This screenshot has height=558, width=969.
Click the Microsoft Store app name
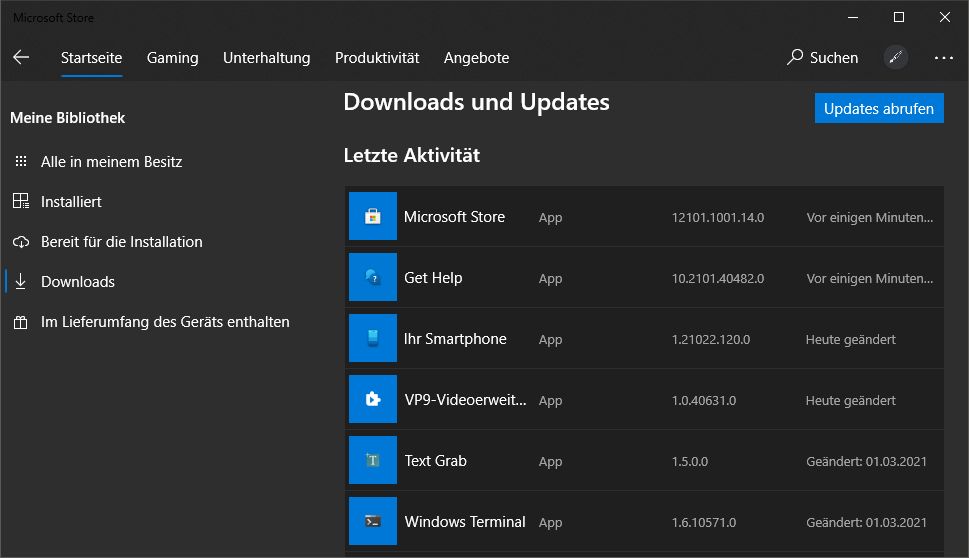tap(454, 217)
